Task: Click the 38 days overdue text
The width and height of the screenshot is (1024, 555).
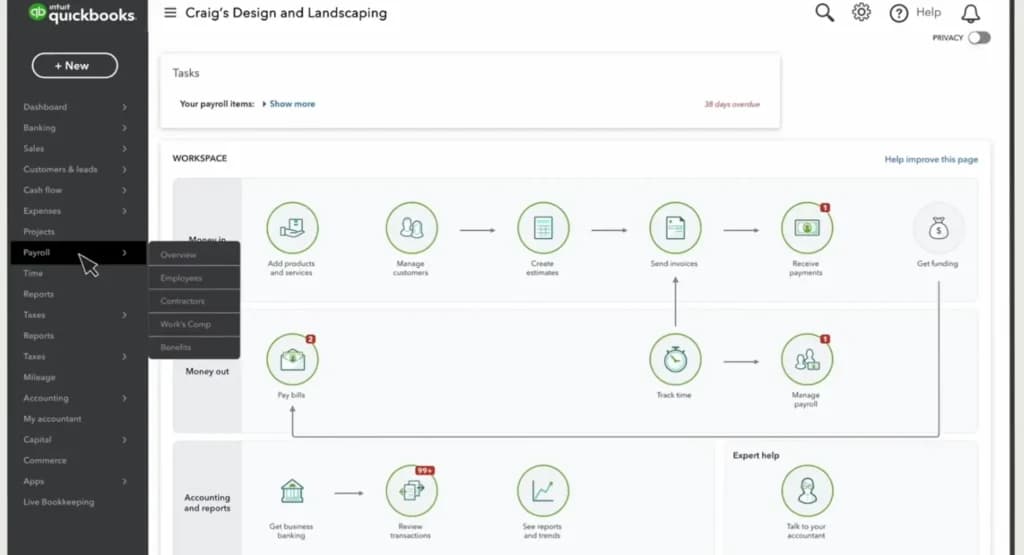Action: 732,104
